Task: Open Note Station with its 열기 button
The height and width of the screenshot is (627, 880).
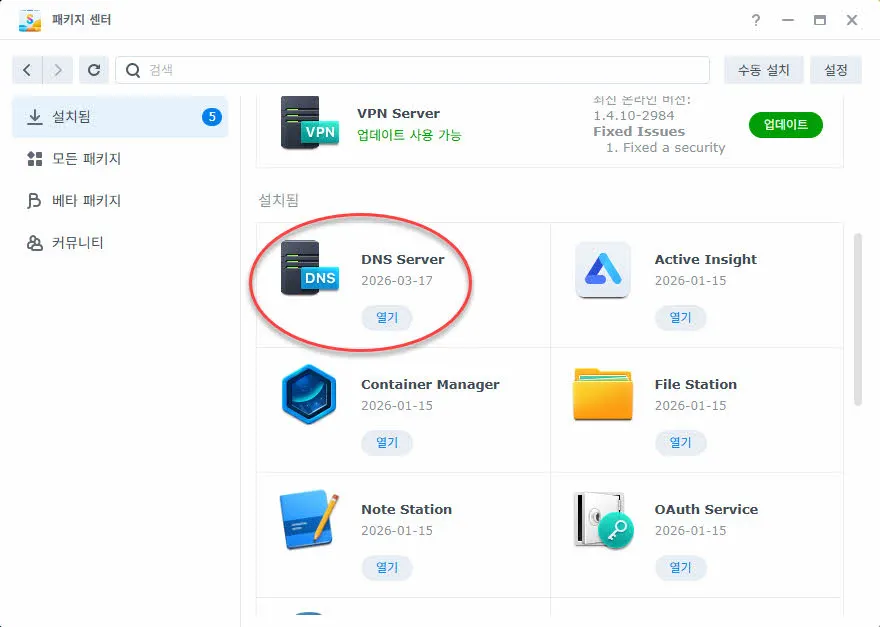Action: pos(387,568)
